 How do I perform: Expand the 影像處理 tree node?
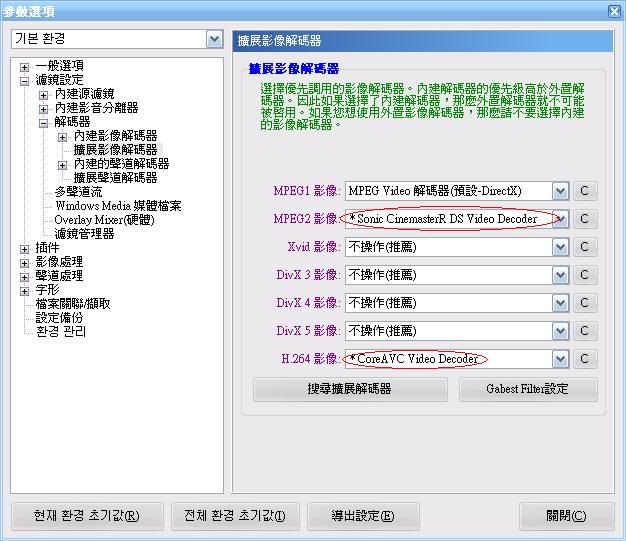(x=25, y=262)
